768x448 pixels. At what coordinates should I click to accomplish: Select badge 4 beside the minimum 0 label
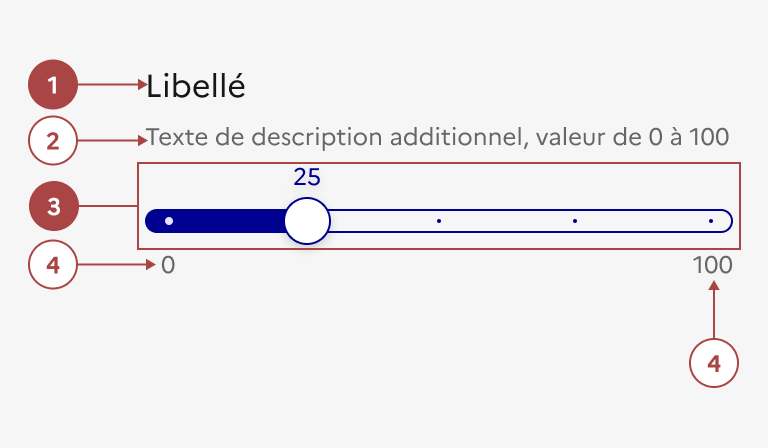tap(53, 265)
